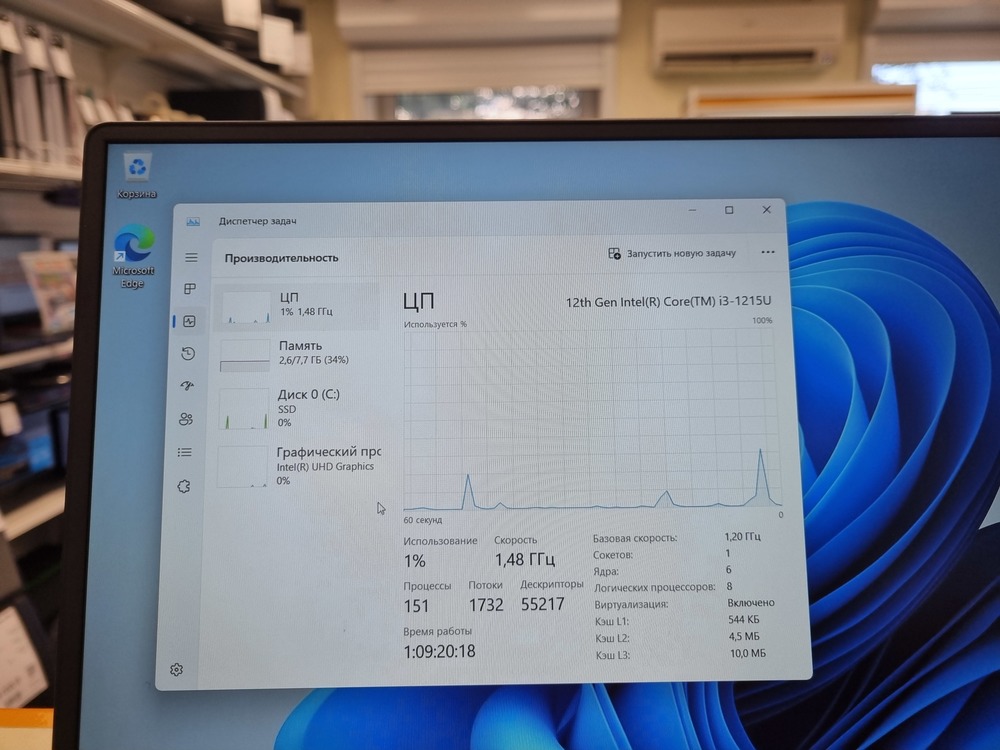This screenshot has width=1000, height=750.
Task: Select the Details view icon
Action: pyautogui.click(x=185, y=451)
